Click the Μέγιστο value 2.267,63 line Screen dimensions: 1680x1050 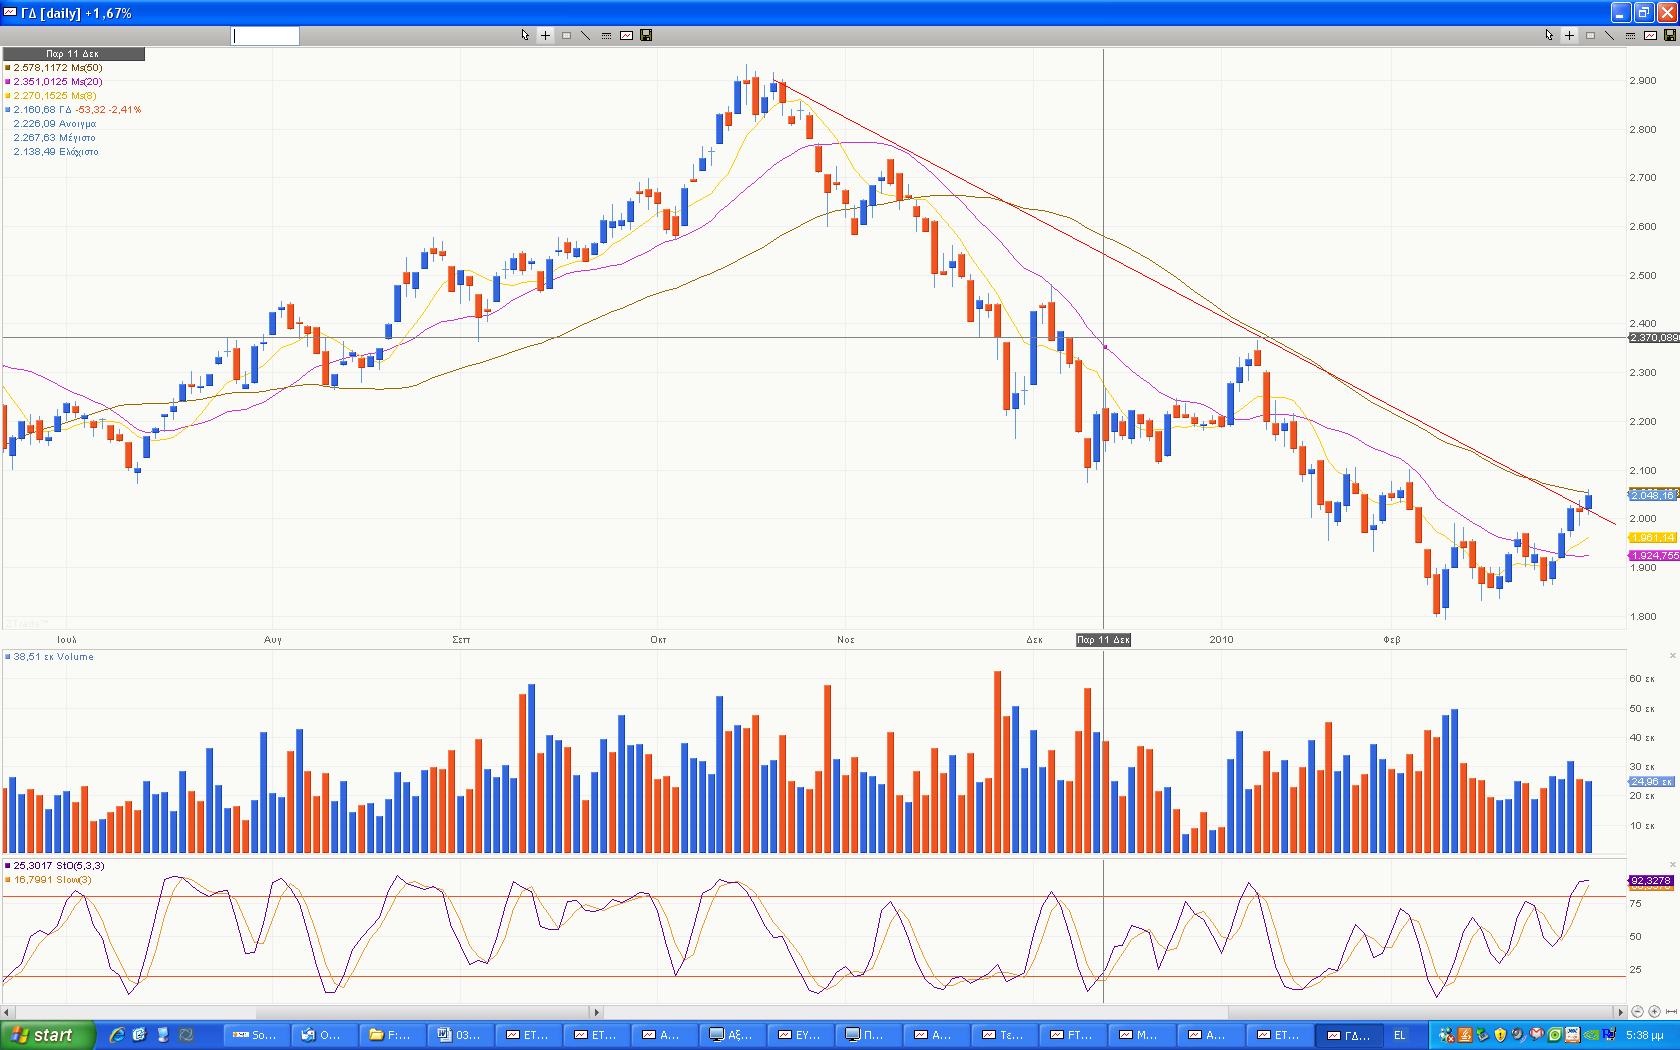pos(55,138)
